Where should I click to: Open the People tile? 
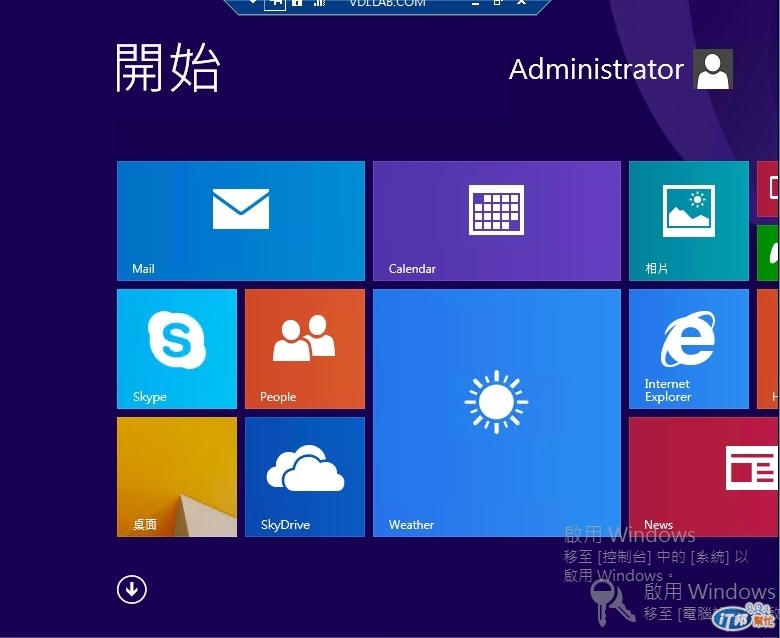[305, 349]
